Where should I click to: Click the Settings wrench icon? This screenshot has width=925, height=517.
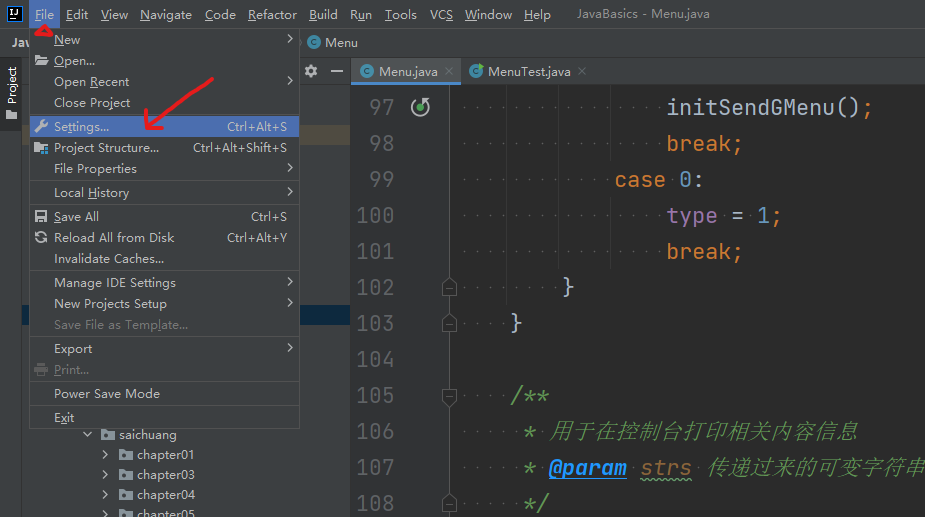tap(41, 126)
